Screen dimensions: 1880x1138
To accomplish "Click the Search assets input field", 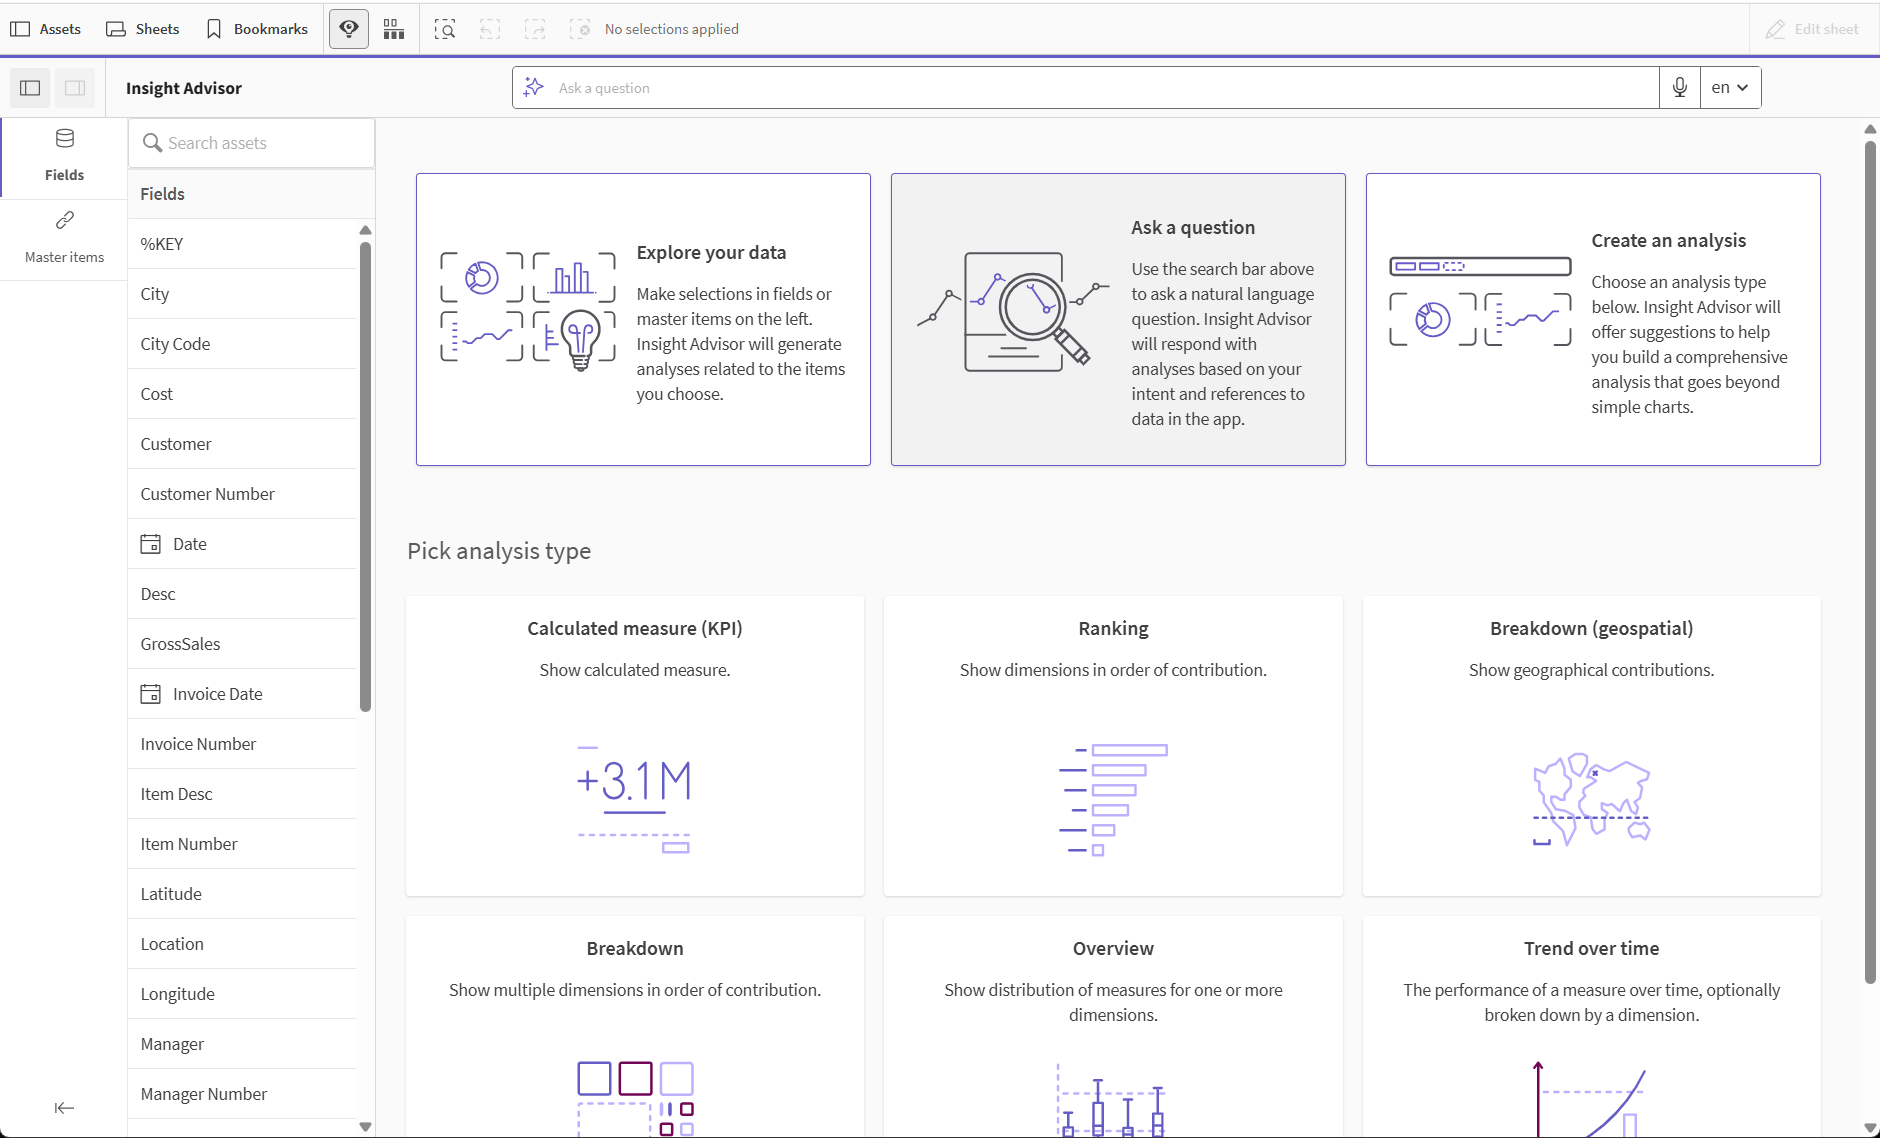I will 250,142.
